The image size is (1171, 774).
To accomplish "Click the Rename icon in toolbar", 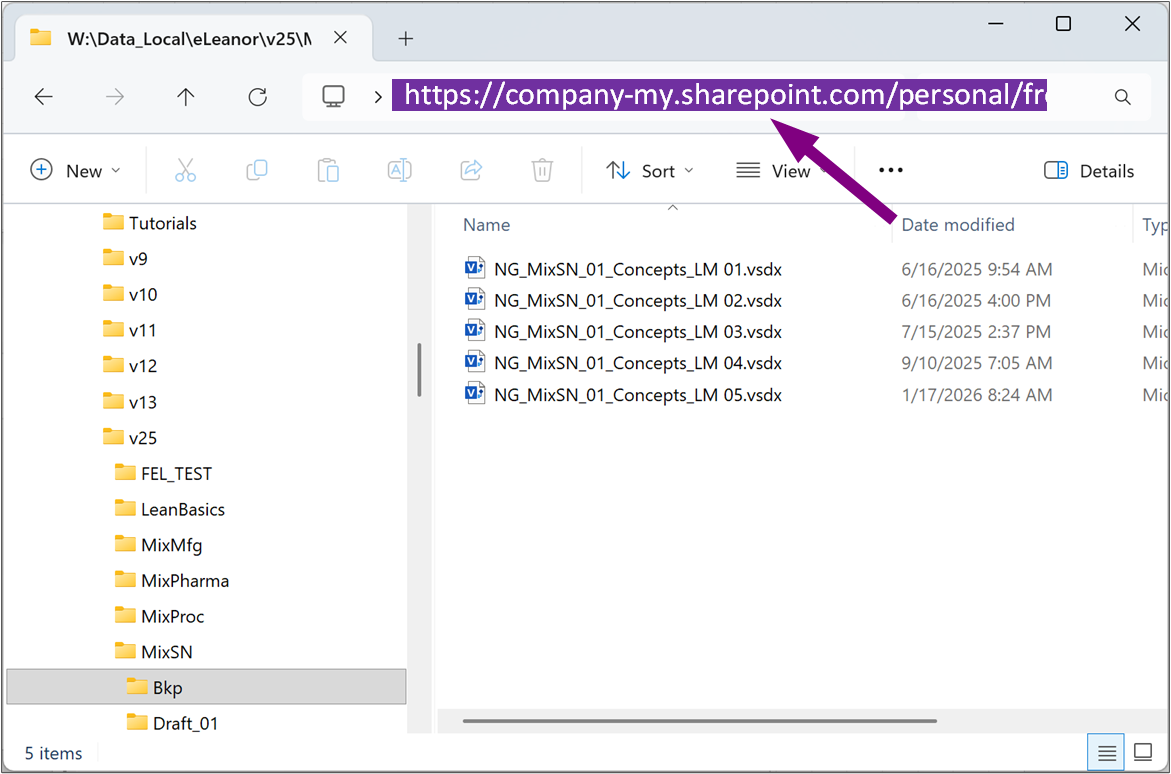I will point(399,171).
